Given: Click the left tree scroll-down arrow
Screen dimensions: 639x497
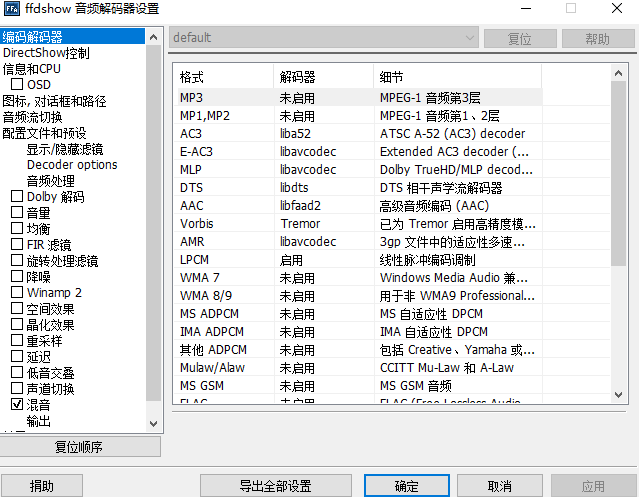Looking at the screenshot, I should click(x=154, y=424).
